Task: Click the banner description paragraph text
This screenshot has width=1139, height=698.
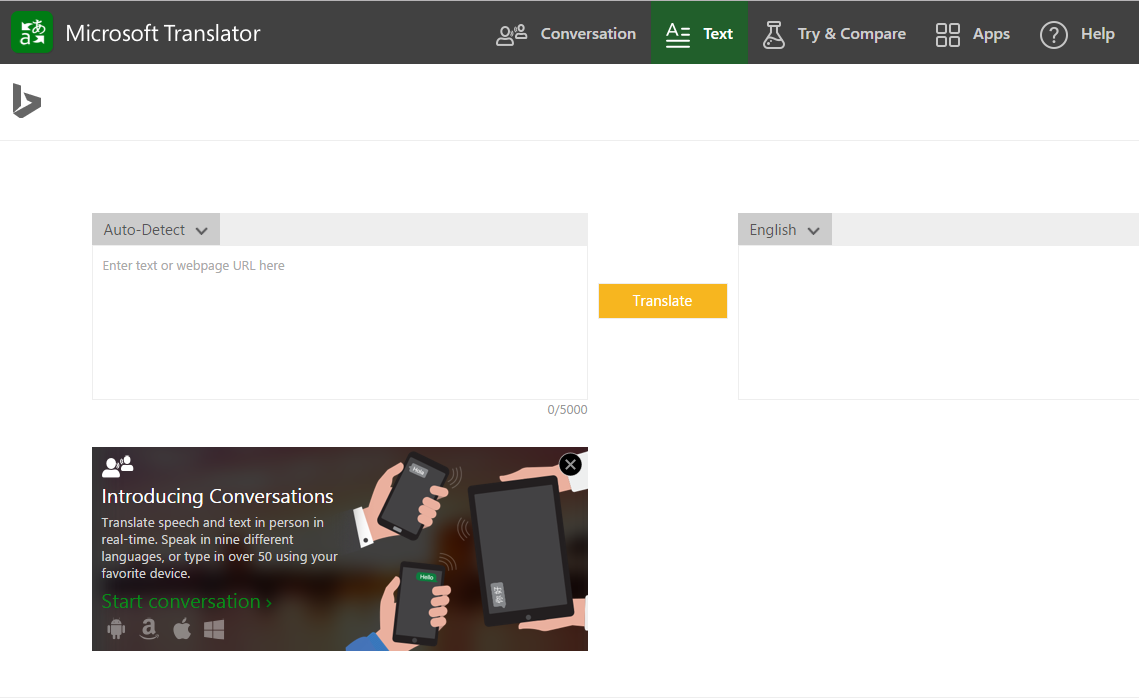Action: [x=219, y=548]
